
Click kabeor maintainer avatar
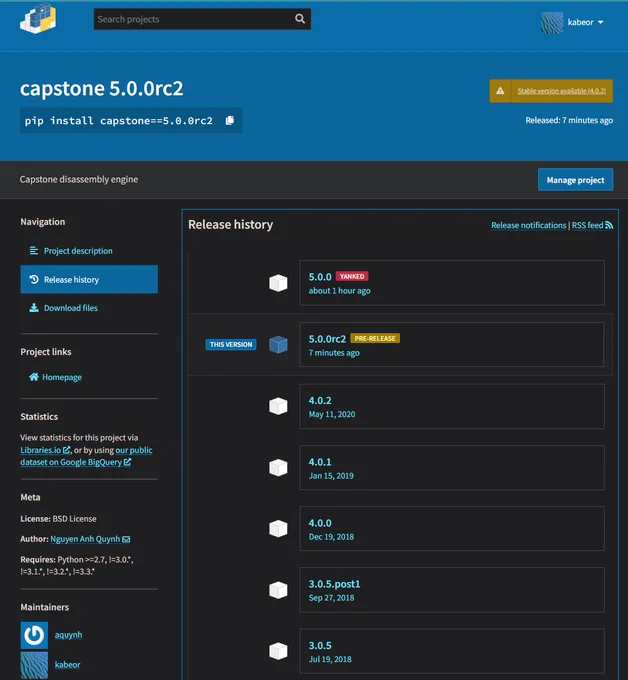34,665
